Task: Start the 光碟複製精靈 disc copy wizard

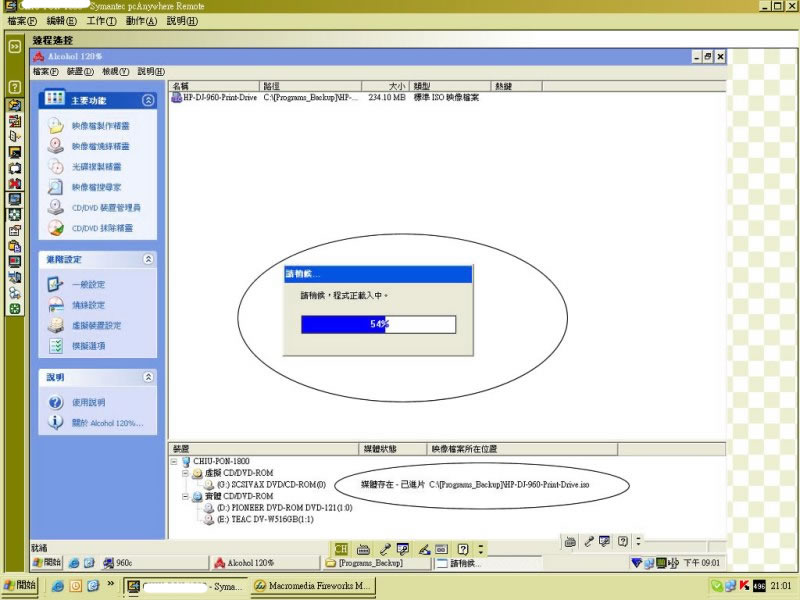Action: pos(96,167)
